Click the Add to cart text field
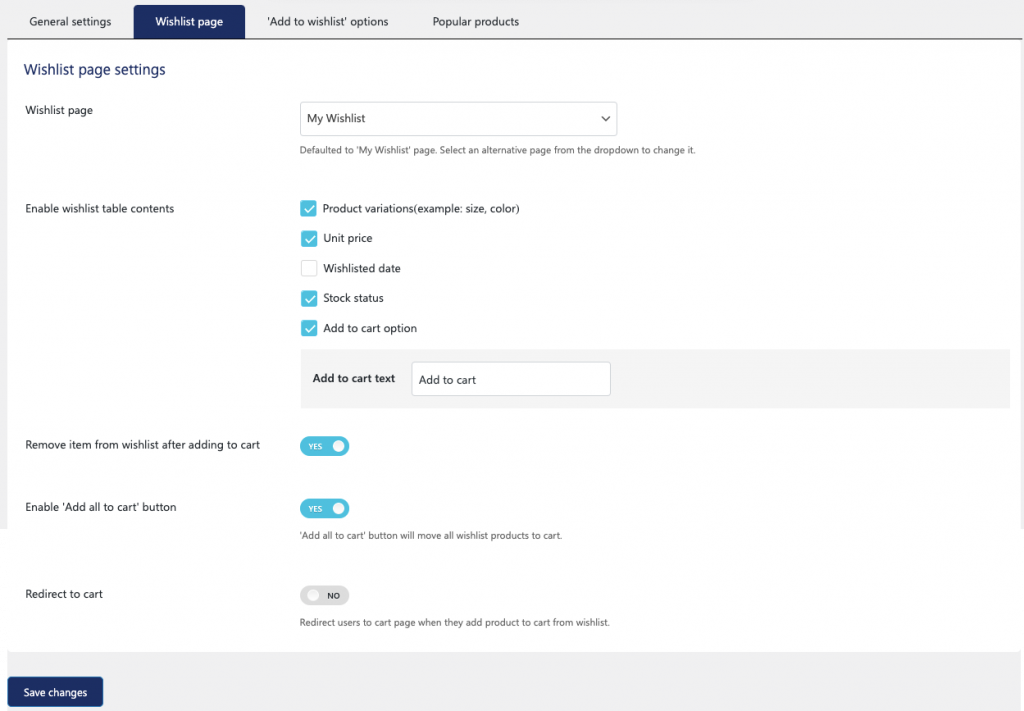The height and width of the screenshot is (711, 1024). (x=510, y=379)
